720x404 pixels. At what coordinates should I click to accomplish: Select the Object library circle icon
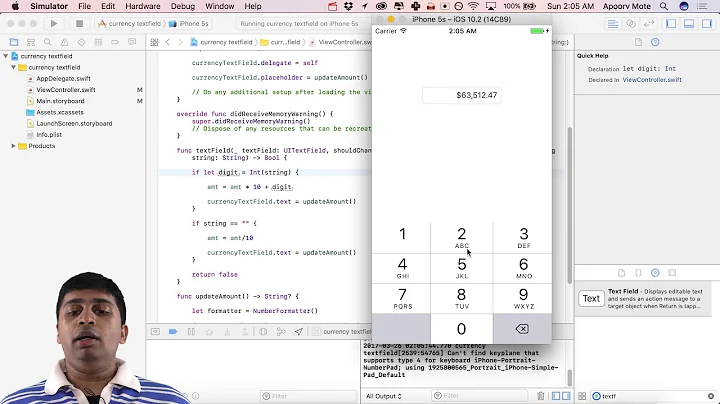(x=655, y=273)
